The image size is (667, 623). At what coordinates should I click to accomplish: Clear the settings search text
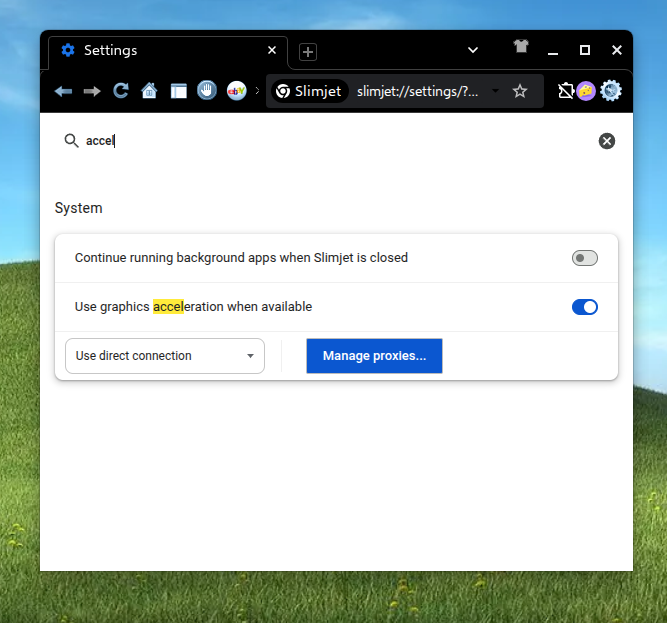pyautogui.click(x=607, y=141)
